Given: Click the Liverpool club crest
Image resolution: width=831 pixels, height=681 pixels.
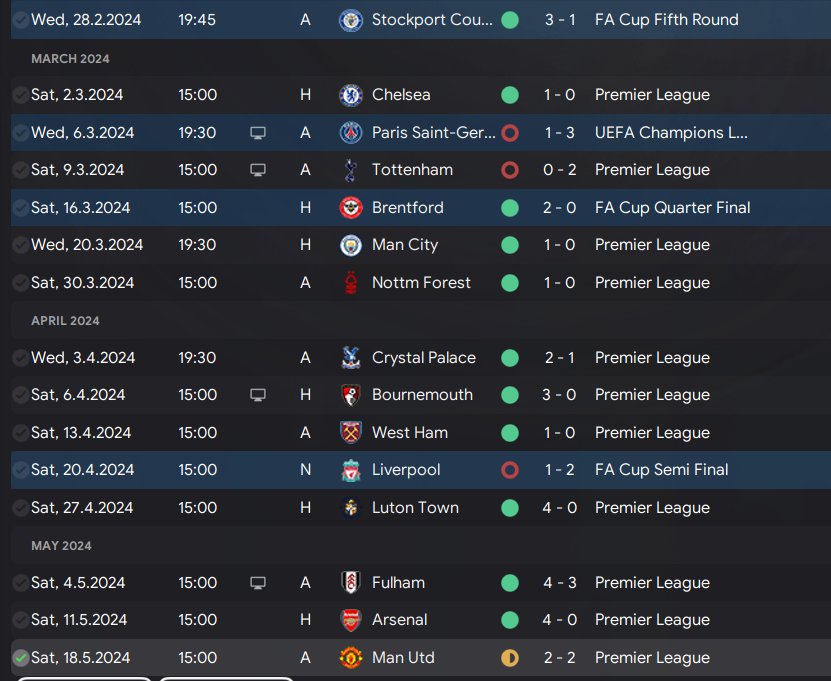Looking at the screenshot, I should click(351, 470).
